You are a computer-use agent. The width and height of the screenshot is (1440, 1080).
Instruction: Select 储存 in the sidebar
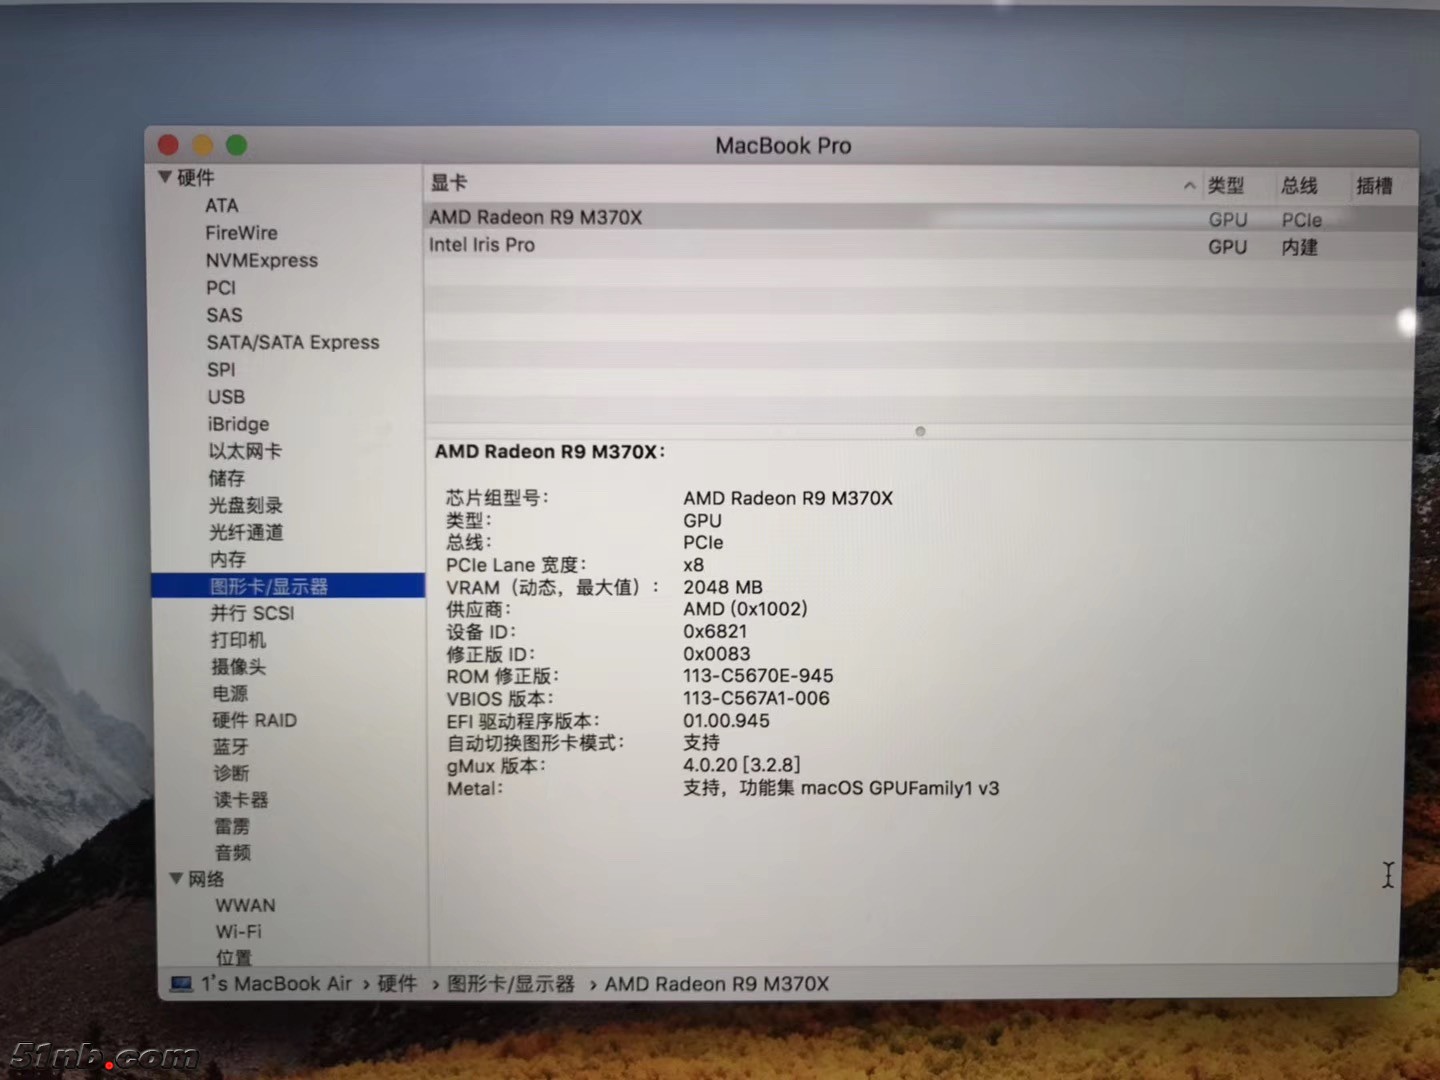[x=226, y=478]
